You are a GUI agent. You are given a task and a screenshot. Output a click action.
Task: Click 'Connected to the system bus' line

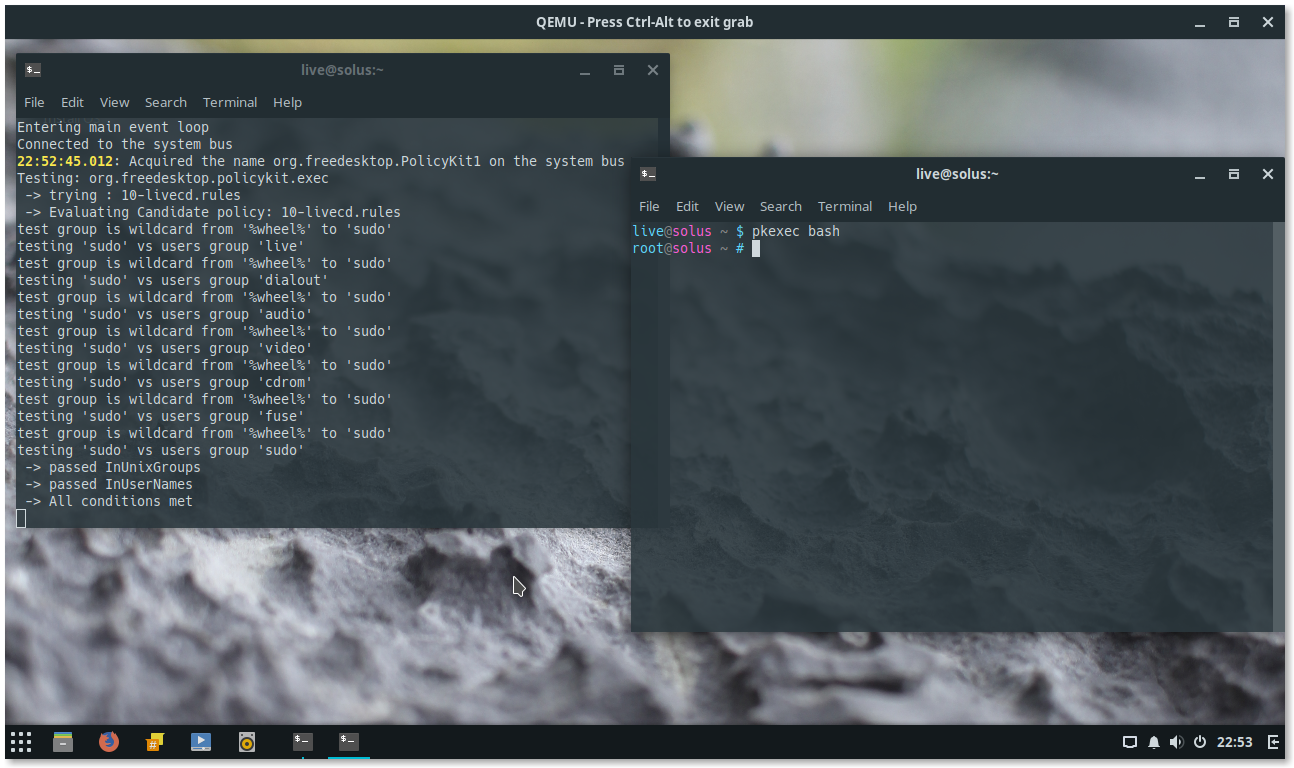tap(125, 144)
